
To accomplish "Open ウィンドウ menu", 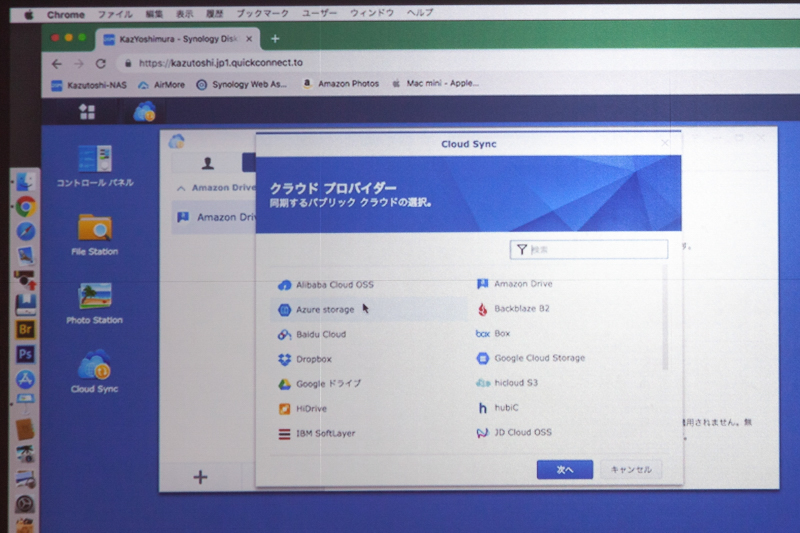I will pyautogui.click(x=371, y=13).
